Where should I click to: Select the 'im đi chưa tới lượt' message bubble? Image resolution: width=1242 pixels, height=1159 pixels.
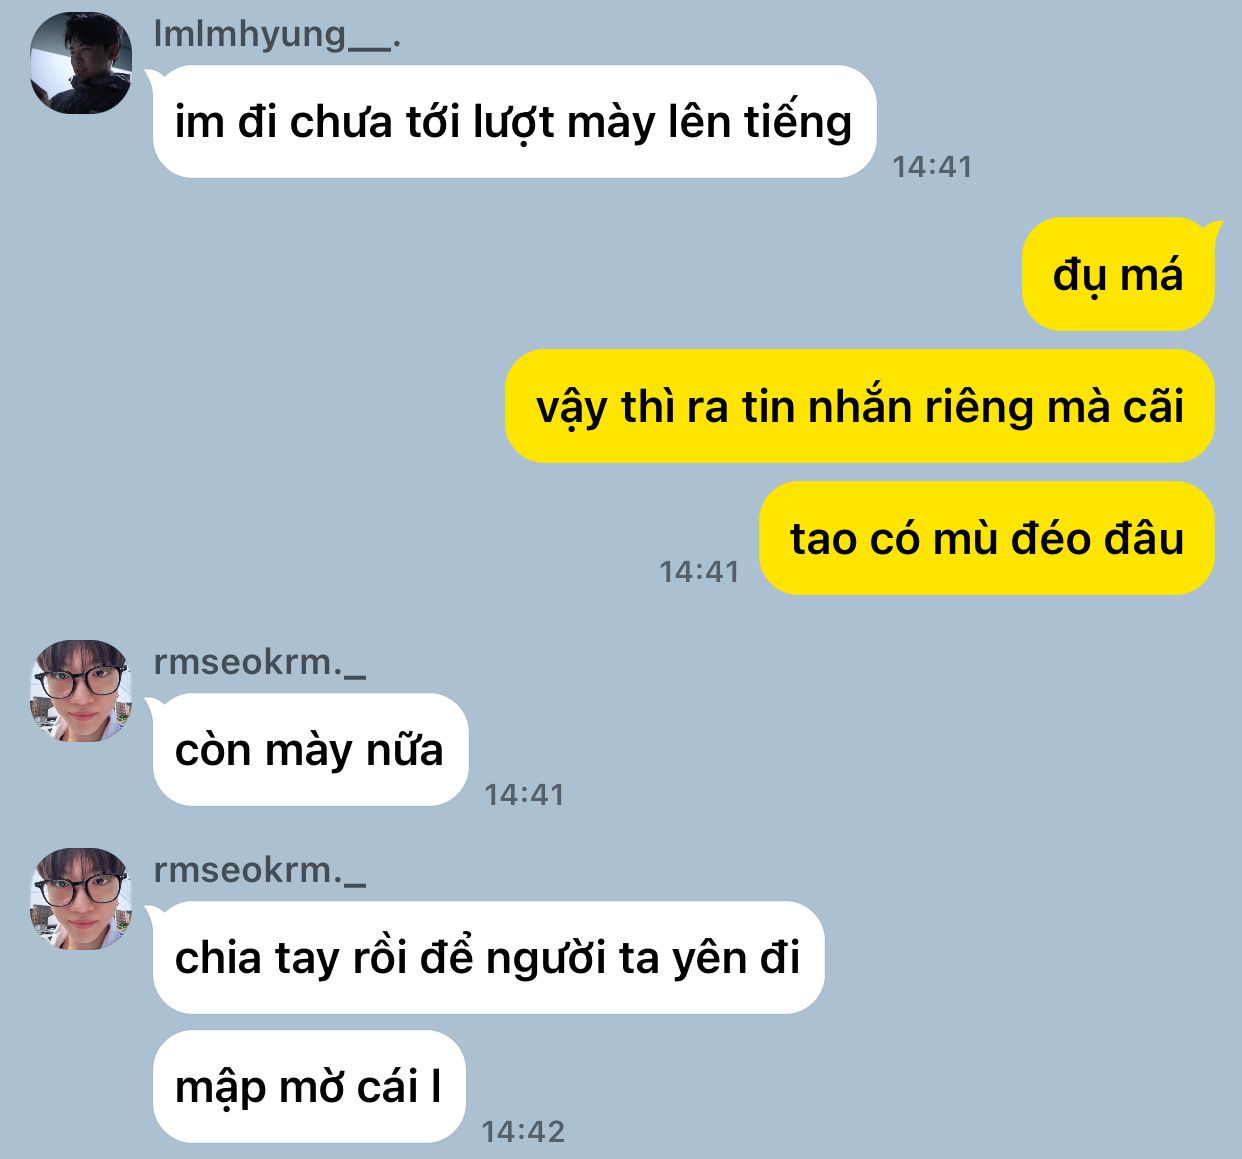(514, 122)
